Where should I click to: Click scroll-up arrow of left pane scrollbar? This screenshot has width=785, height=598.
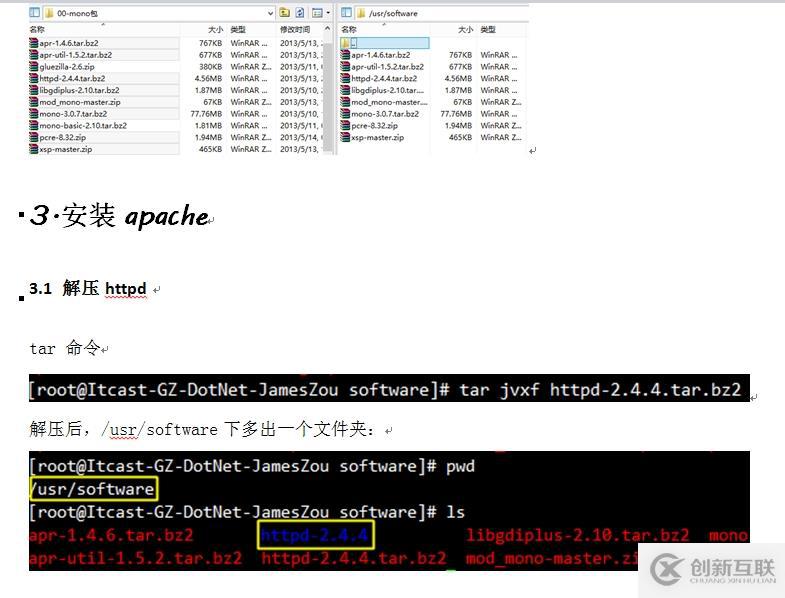point(328,29)
